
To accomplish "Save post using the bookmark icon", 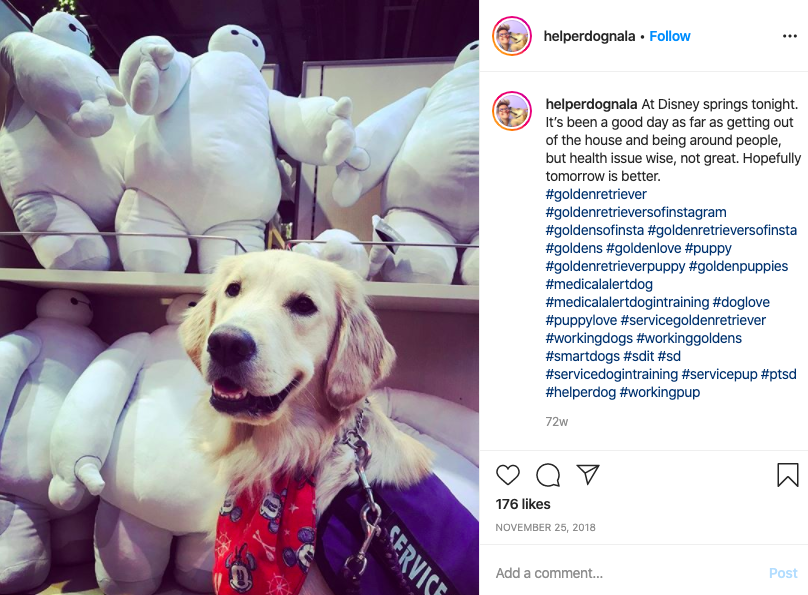I will tap(787, 474).
